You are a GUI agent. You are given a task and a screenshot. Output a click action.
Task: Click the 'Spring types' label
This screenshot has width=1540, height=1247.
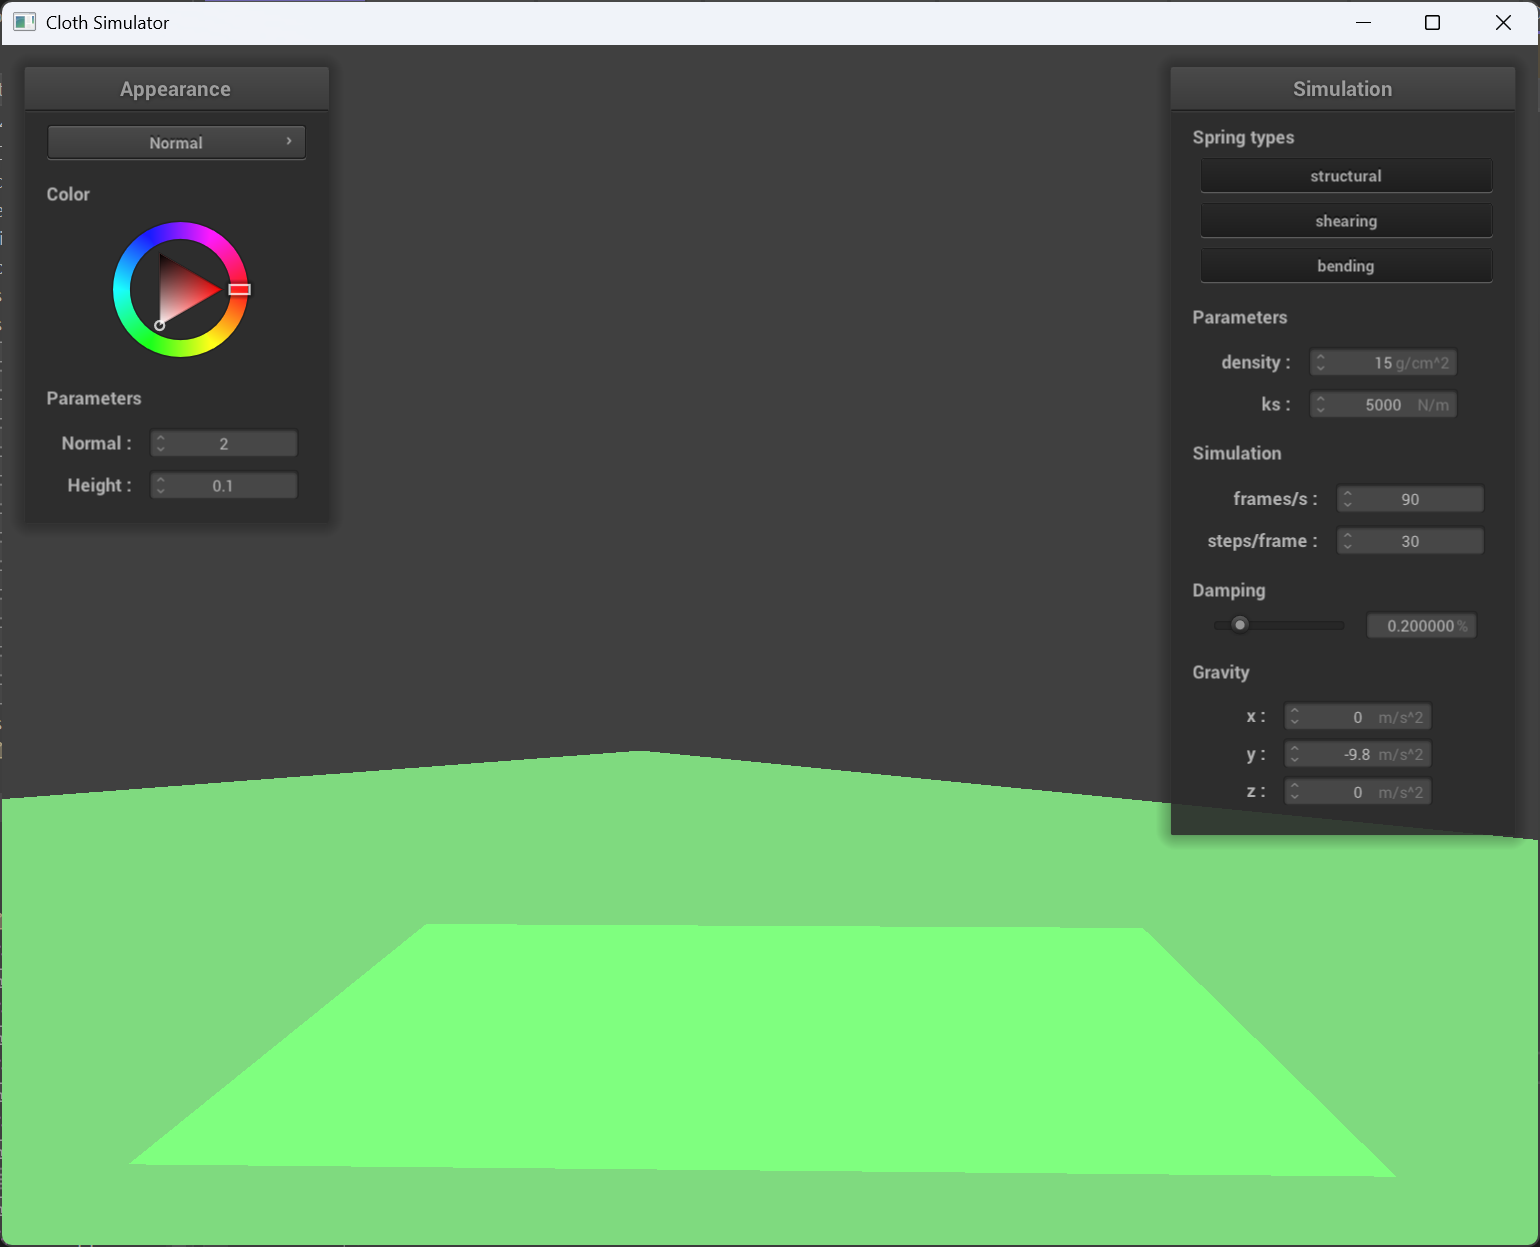[x=1243, y=137]
